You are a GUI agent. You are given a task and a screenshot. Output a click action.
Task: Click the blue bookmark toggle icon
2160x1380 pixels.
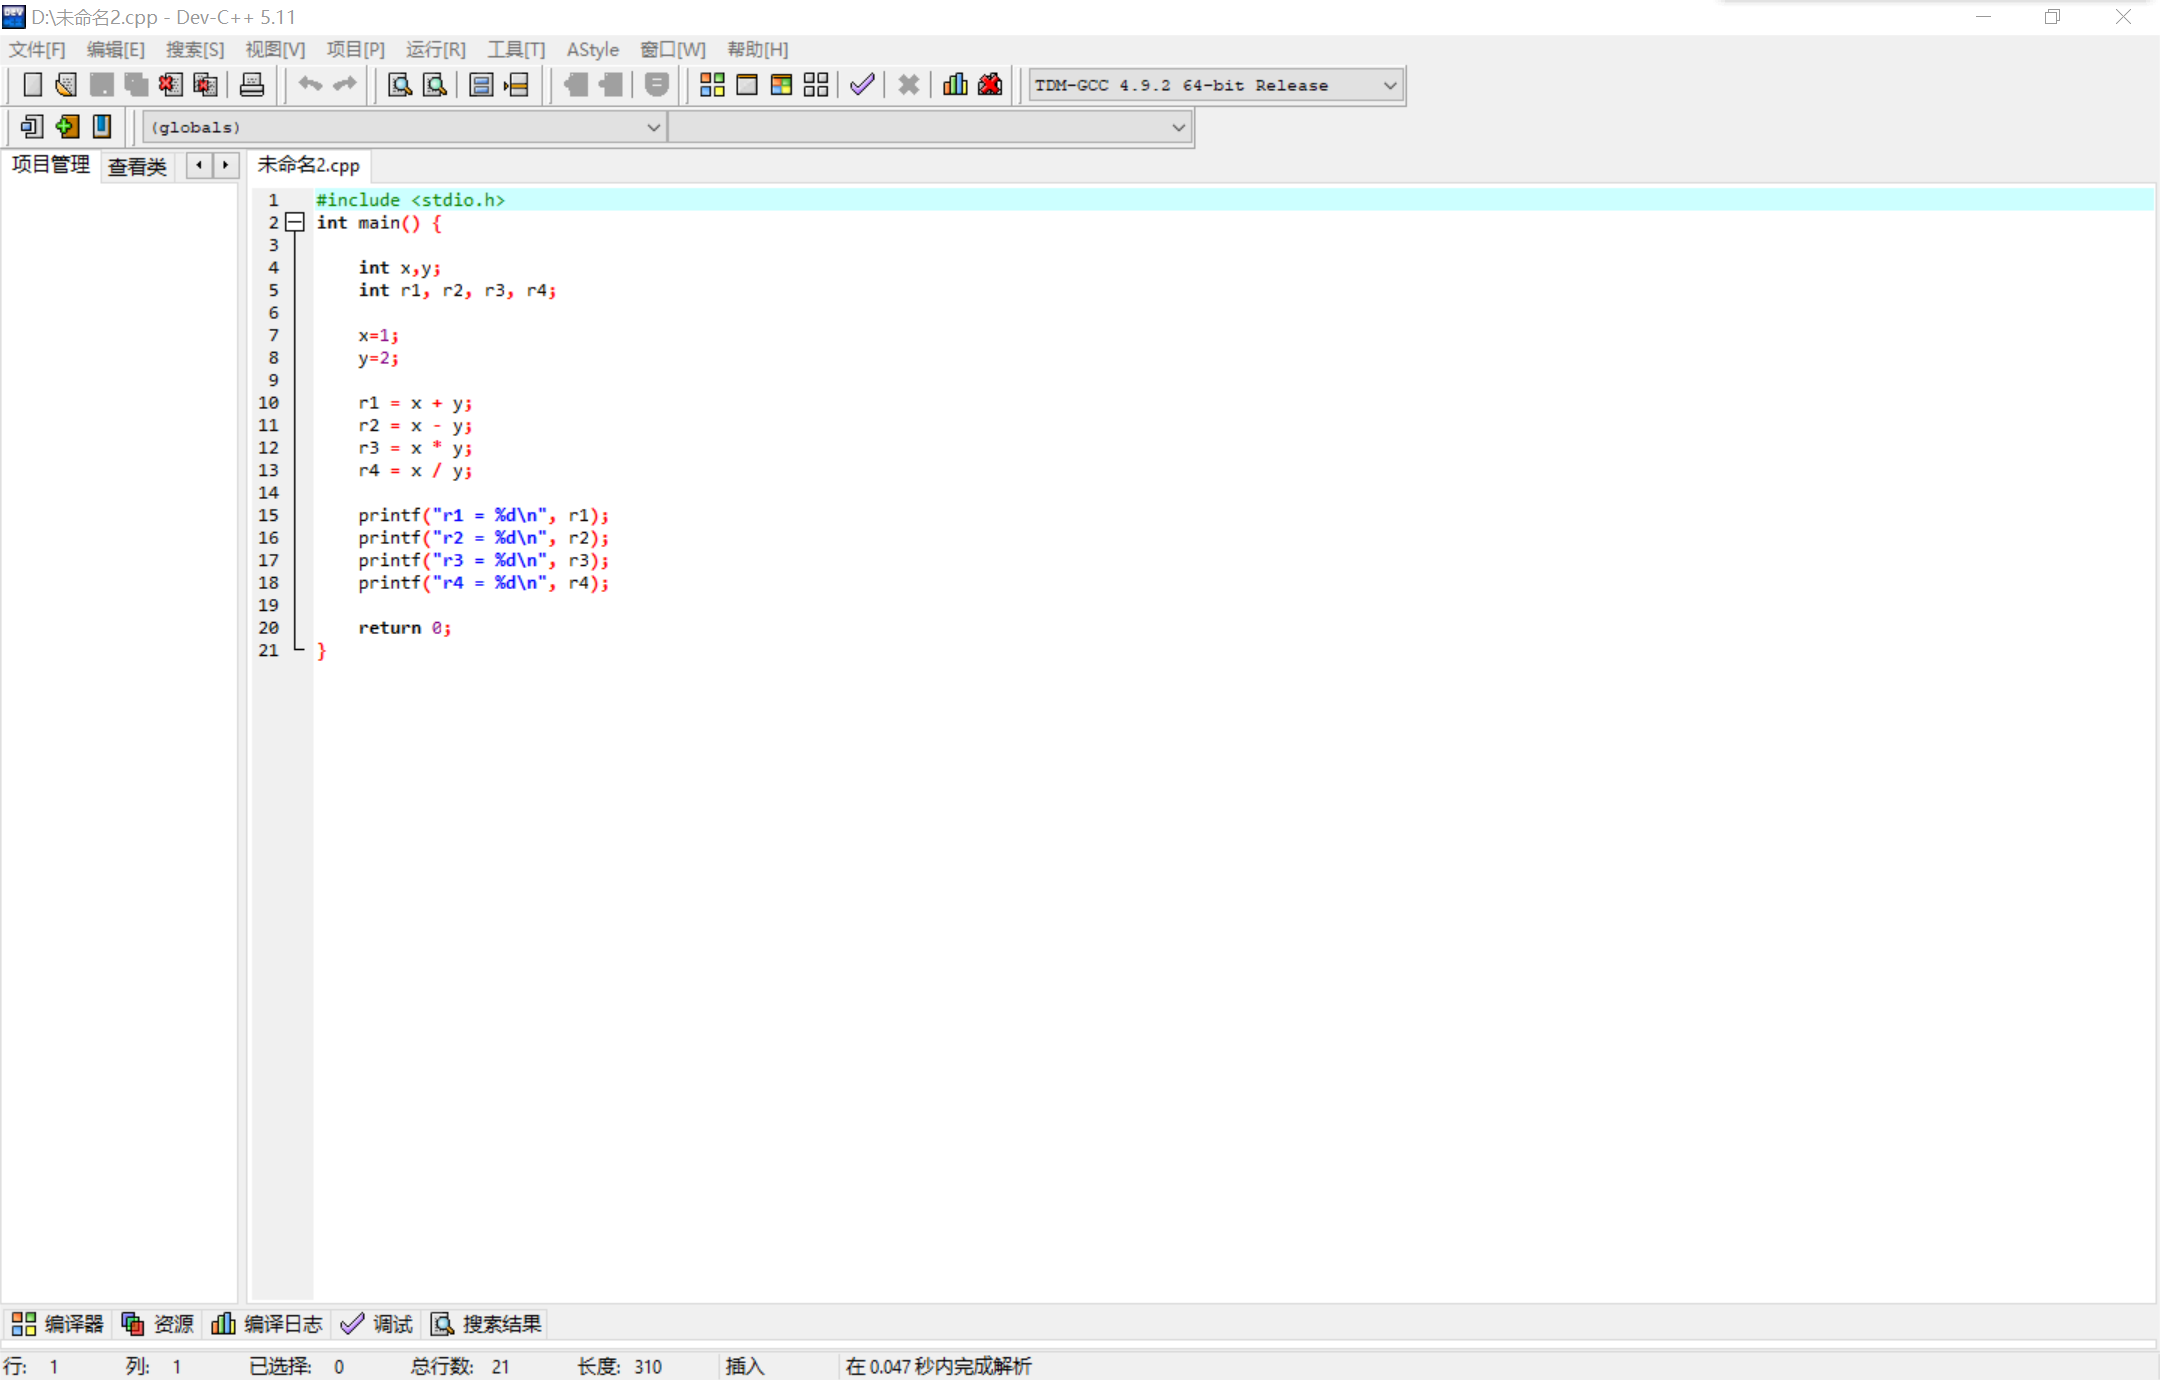102,126
